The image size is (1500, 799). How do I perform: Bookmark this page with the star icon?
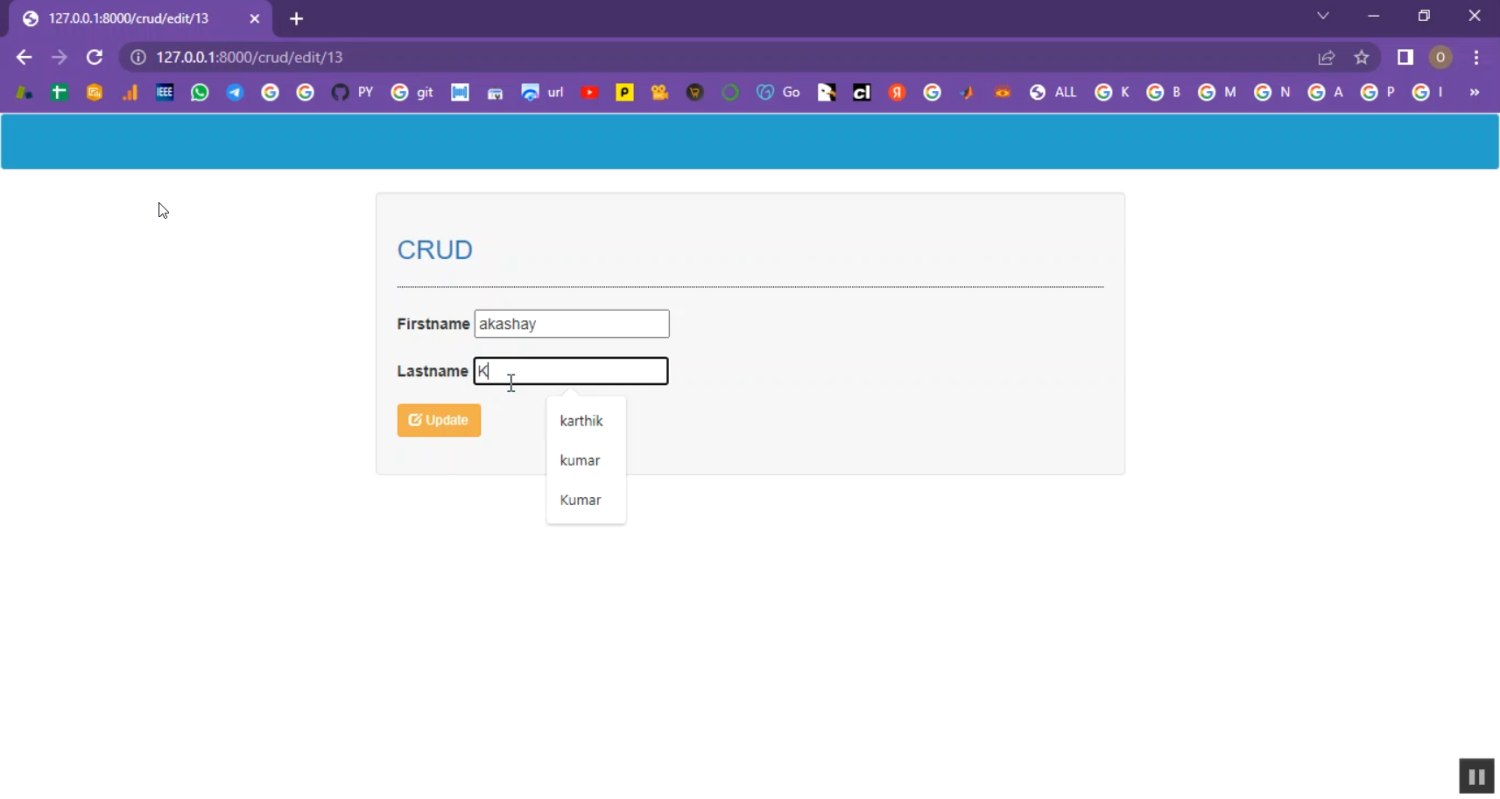[1361, 57]
